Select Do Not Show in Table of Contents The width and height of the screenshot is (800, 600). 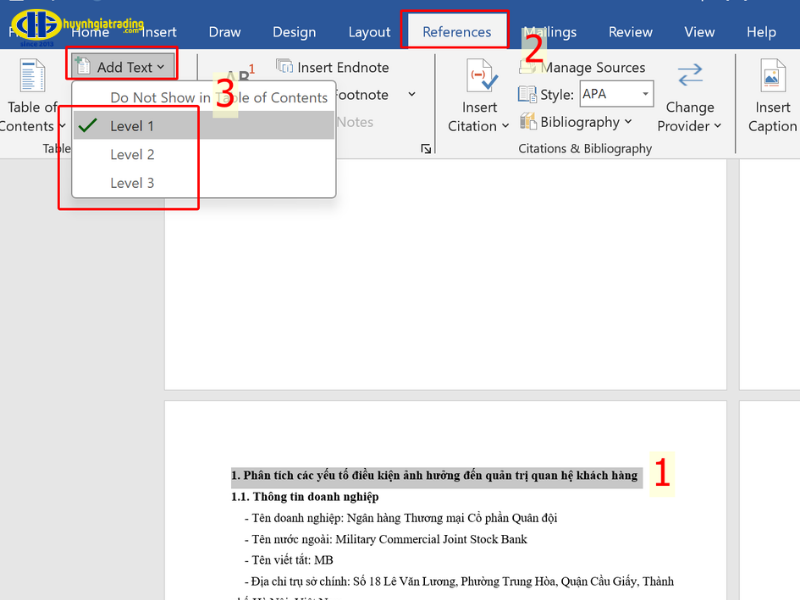[218, 97]
